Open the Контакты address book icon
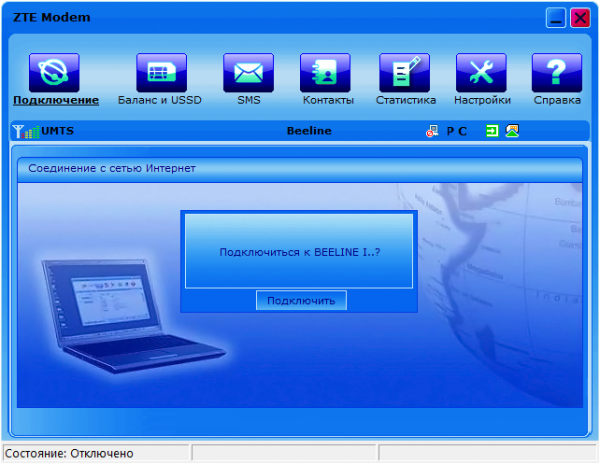Screen dimensions: 600x464 (325, 73)
